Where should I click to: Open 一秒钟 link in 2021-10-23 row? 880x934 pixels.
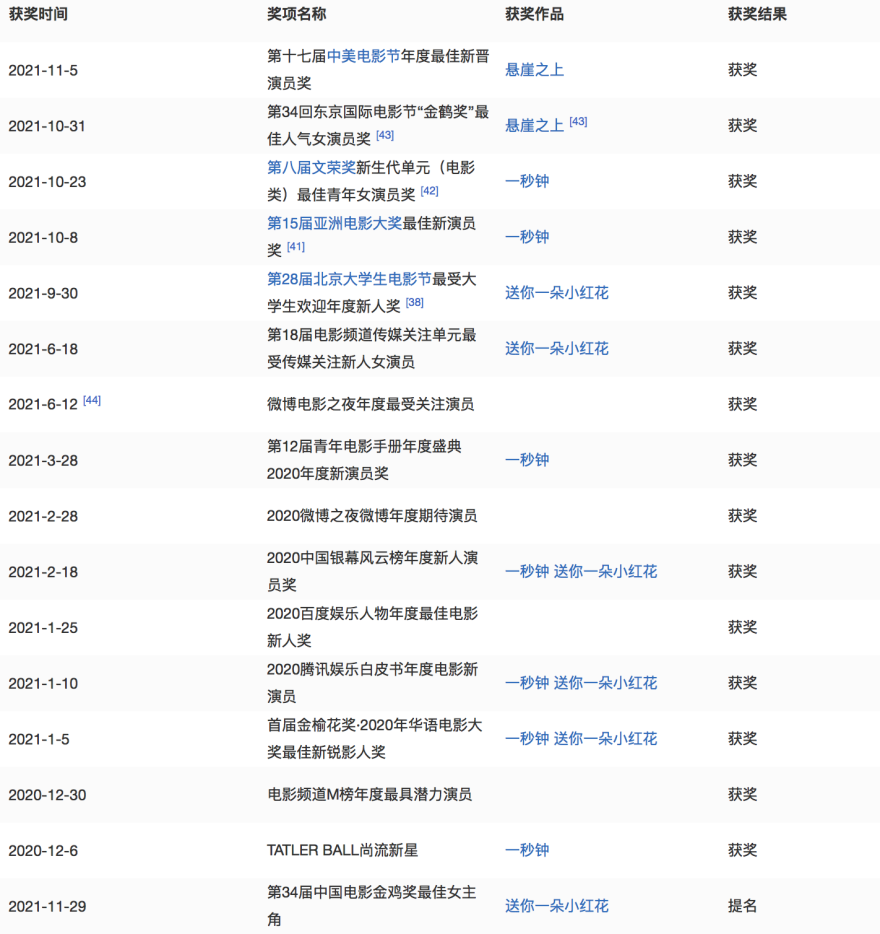coord(527,181)
